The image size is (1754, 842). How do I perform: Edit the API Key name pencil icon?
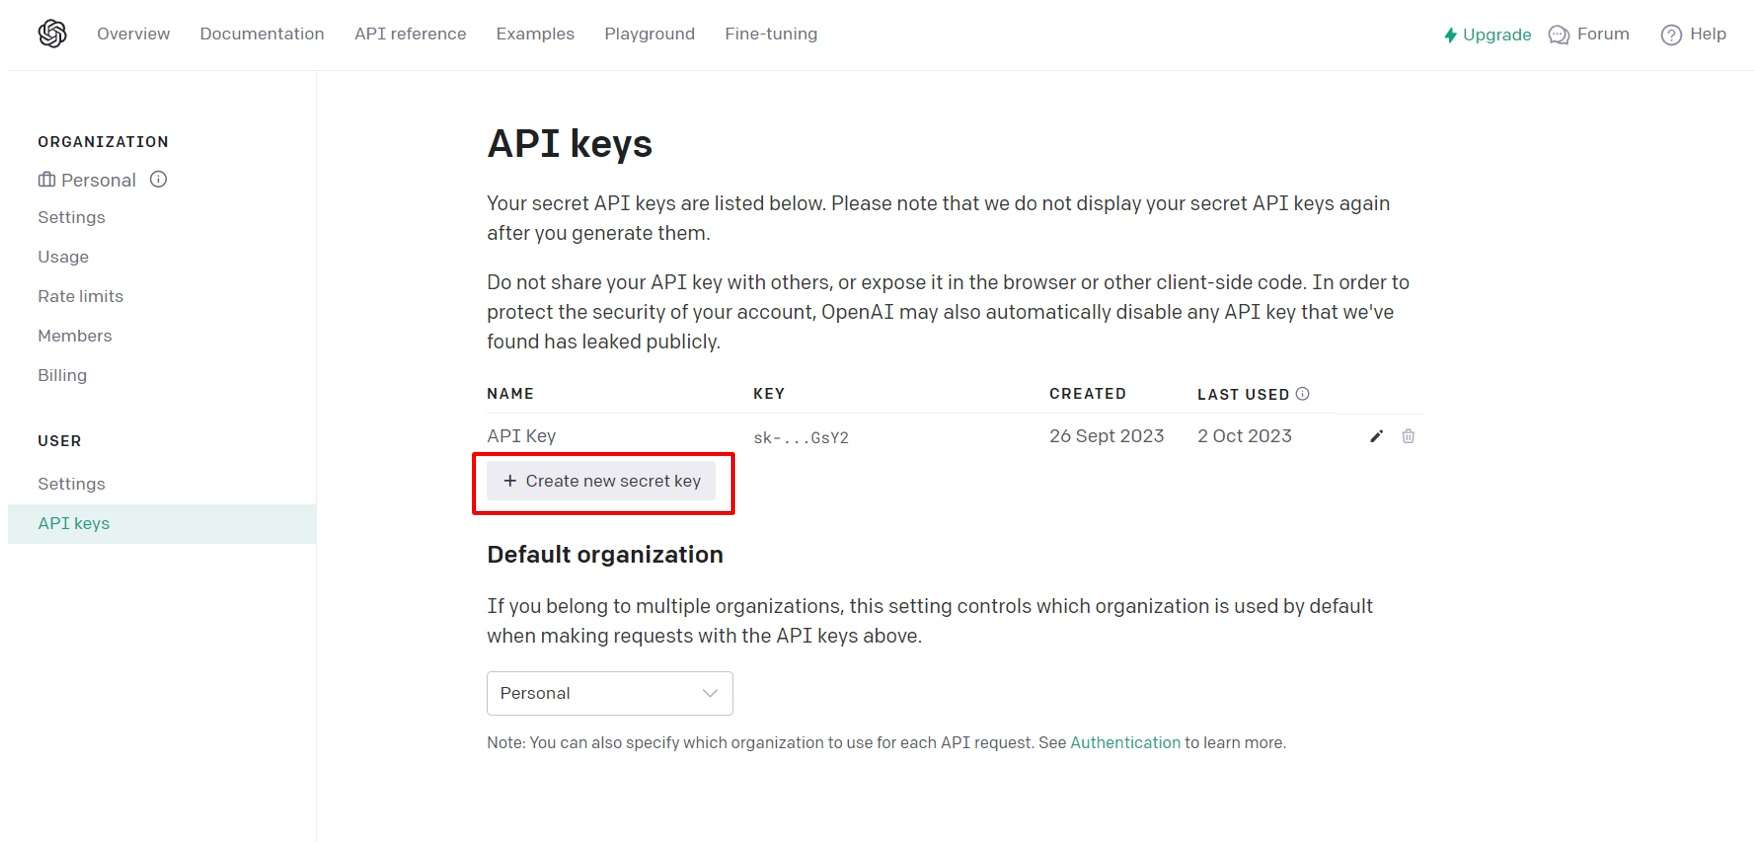[x=1376, y=436]
